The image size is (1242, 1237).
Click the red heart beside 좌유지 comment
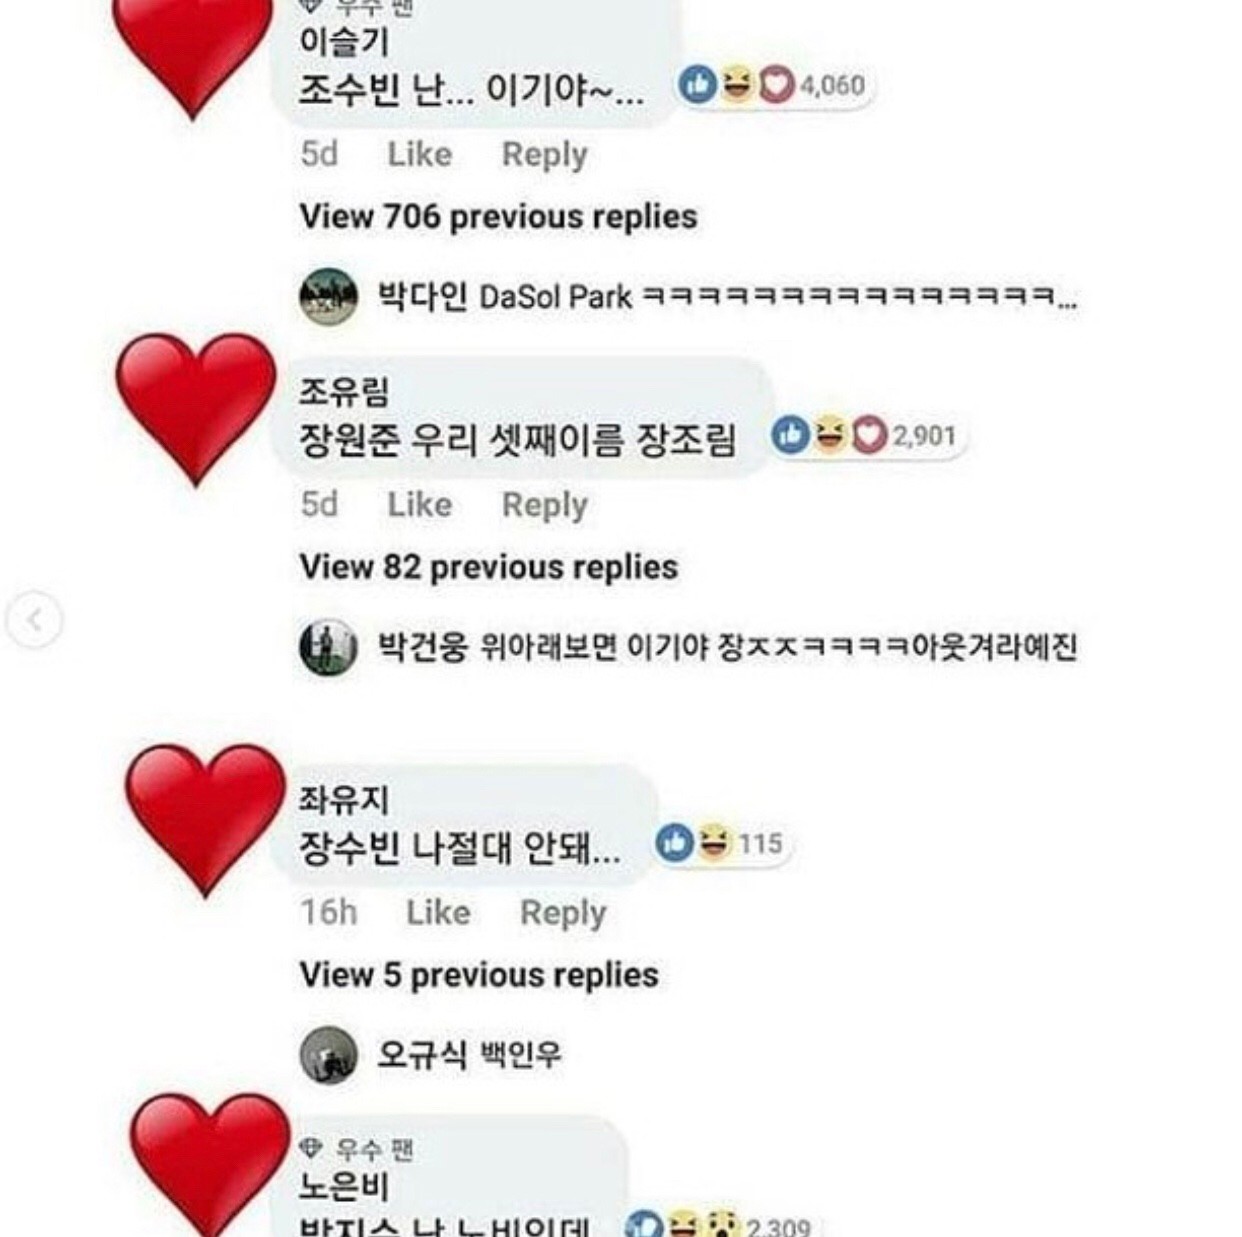(205, 819)
